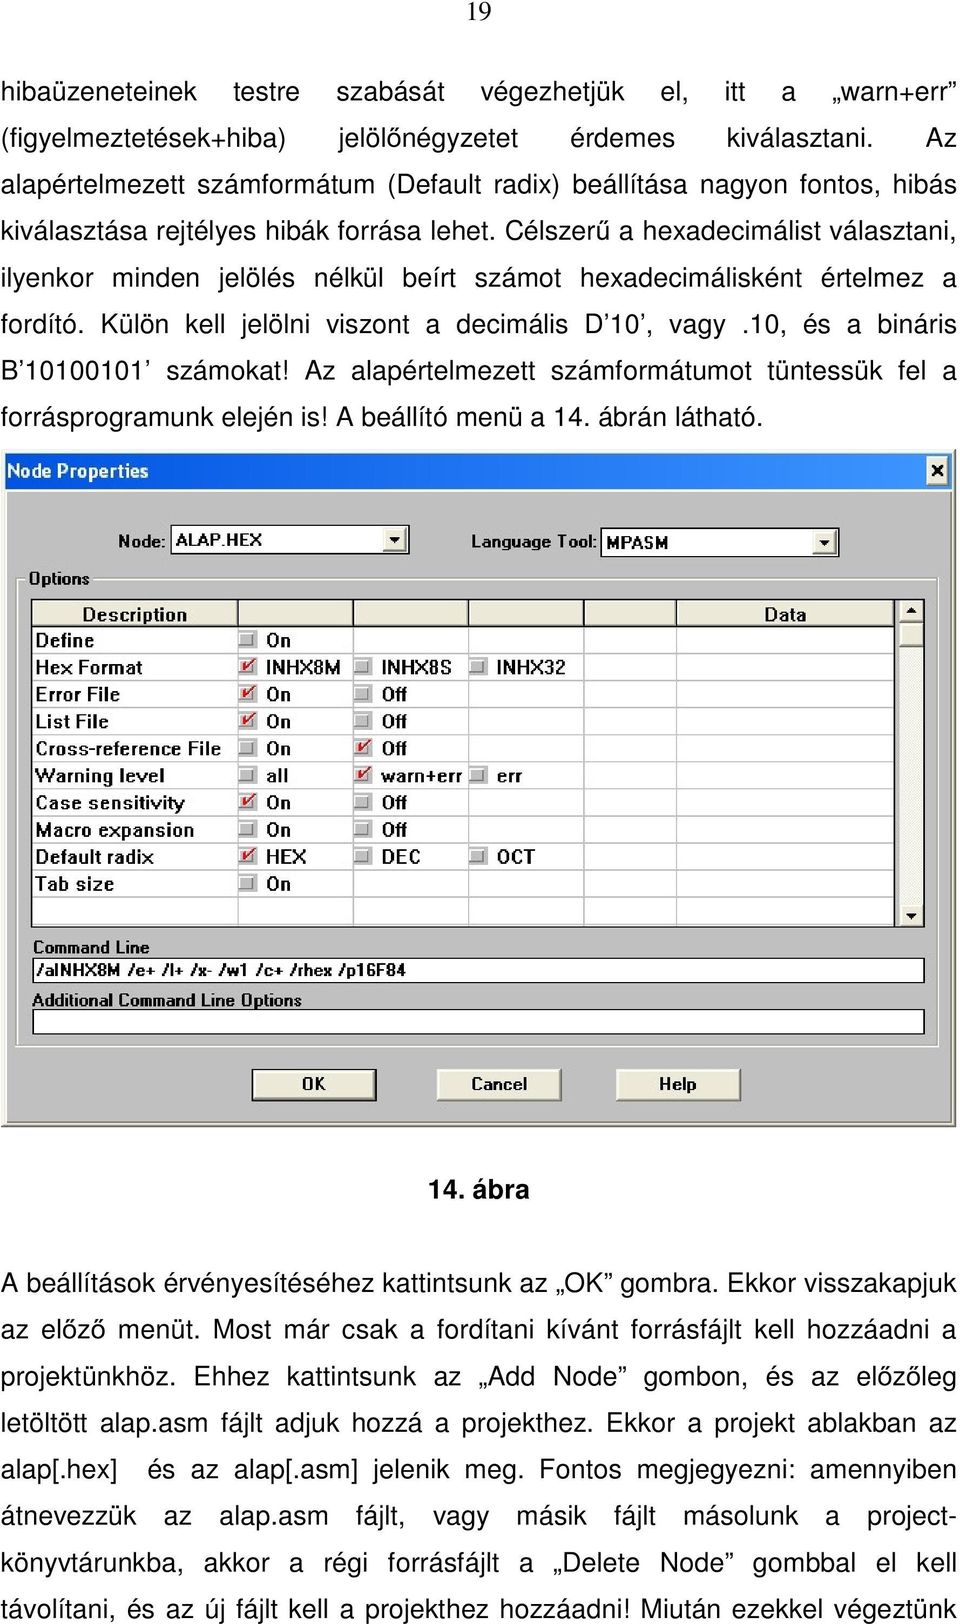Enable Macro expansion On checkbox
Viewport: 960px width, 1624px height.
tap(247, 829)
